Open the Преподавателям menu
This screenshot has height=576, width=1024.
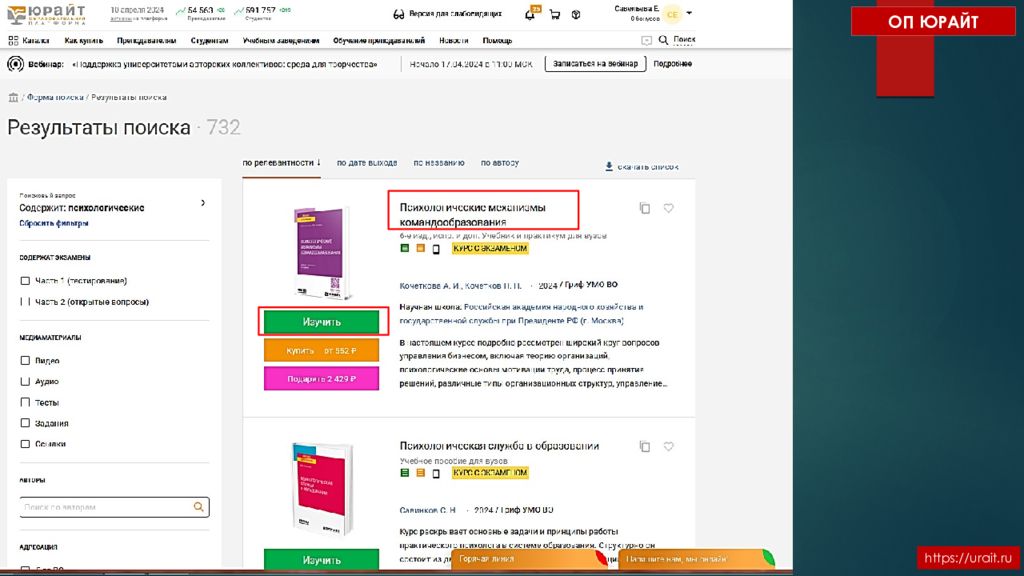(x=146, y=40)
